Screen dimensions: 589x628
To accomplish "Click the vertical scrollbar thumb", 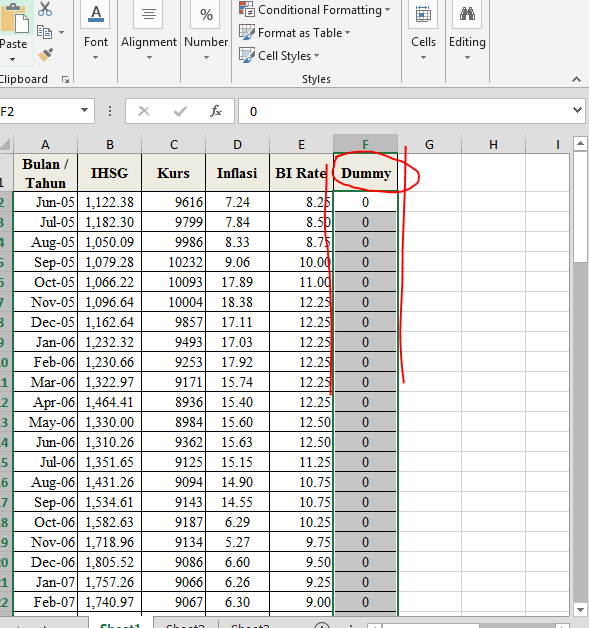I will [580, 207].
